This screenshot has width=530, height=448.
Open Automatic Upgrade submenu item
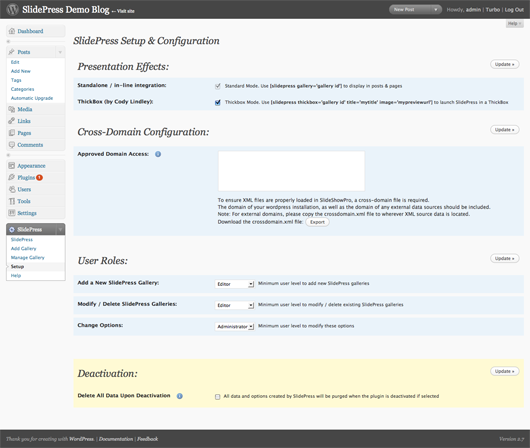32,98
